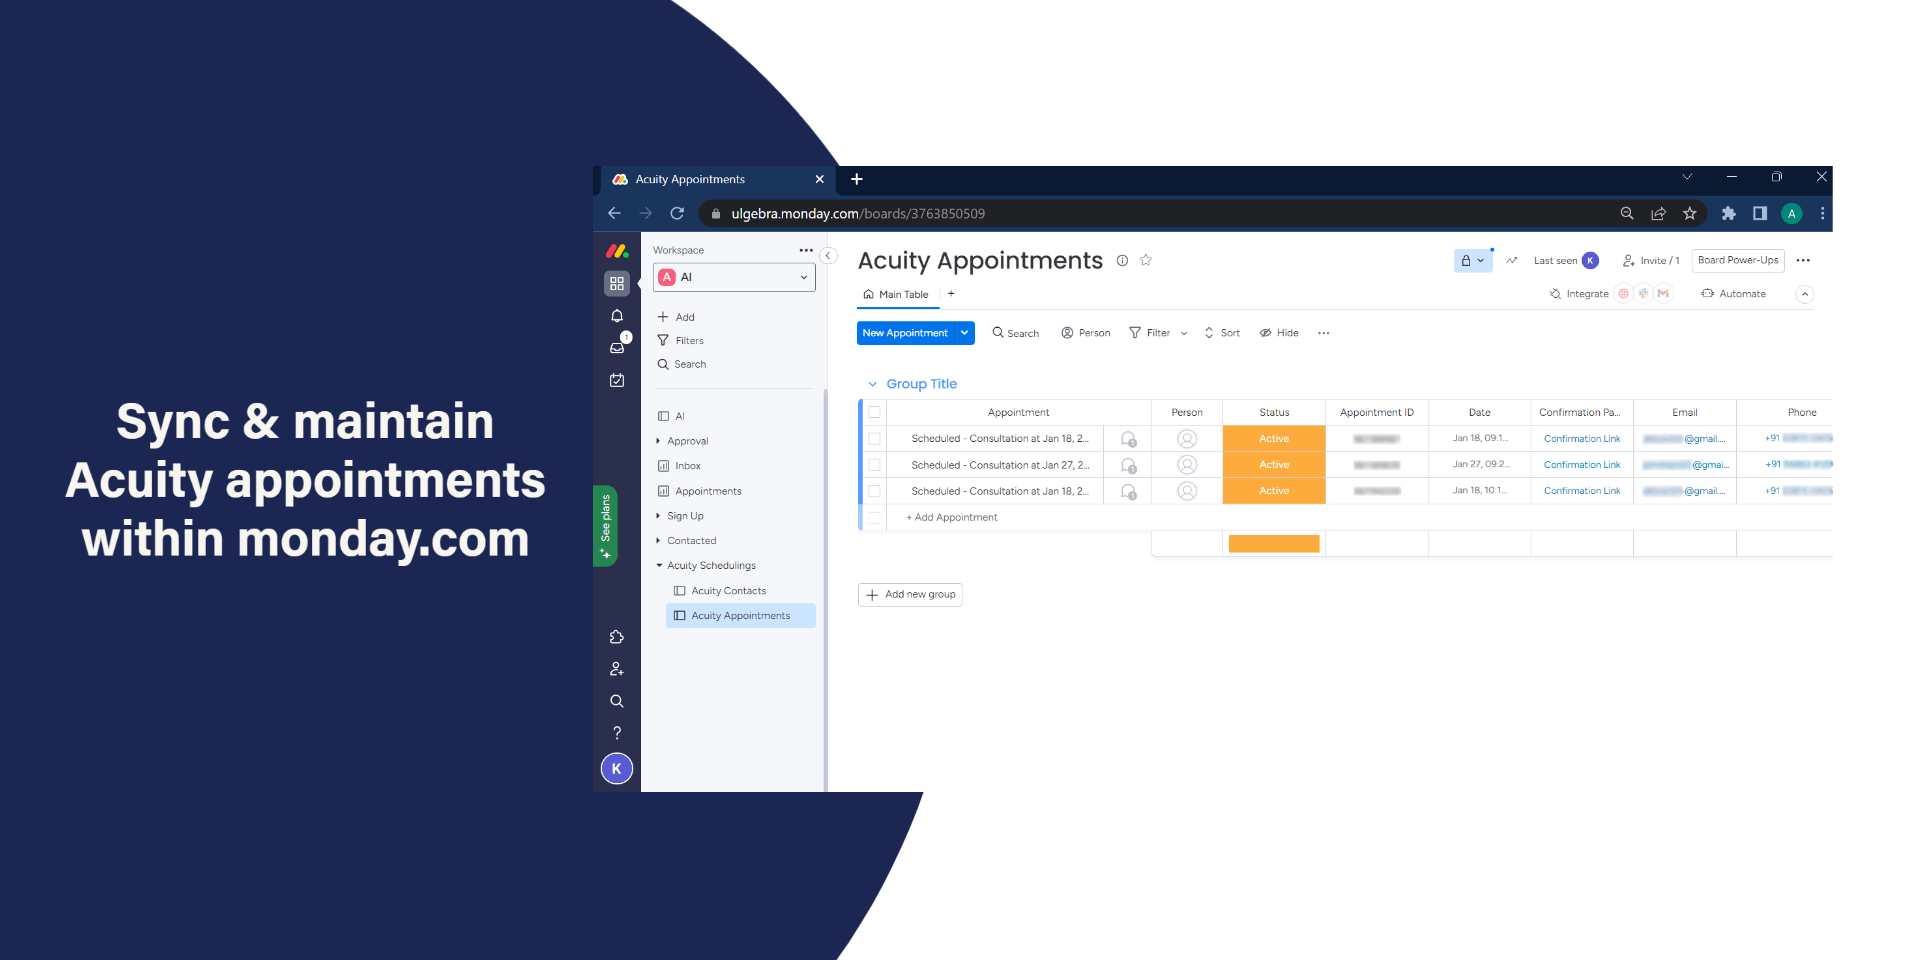Screen dimensions: 1920x960
Task: Select all items with header checkbox
Action: (x=875, y=412)
